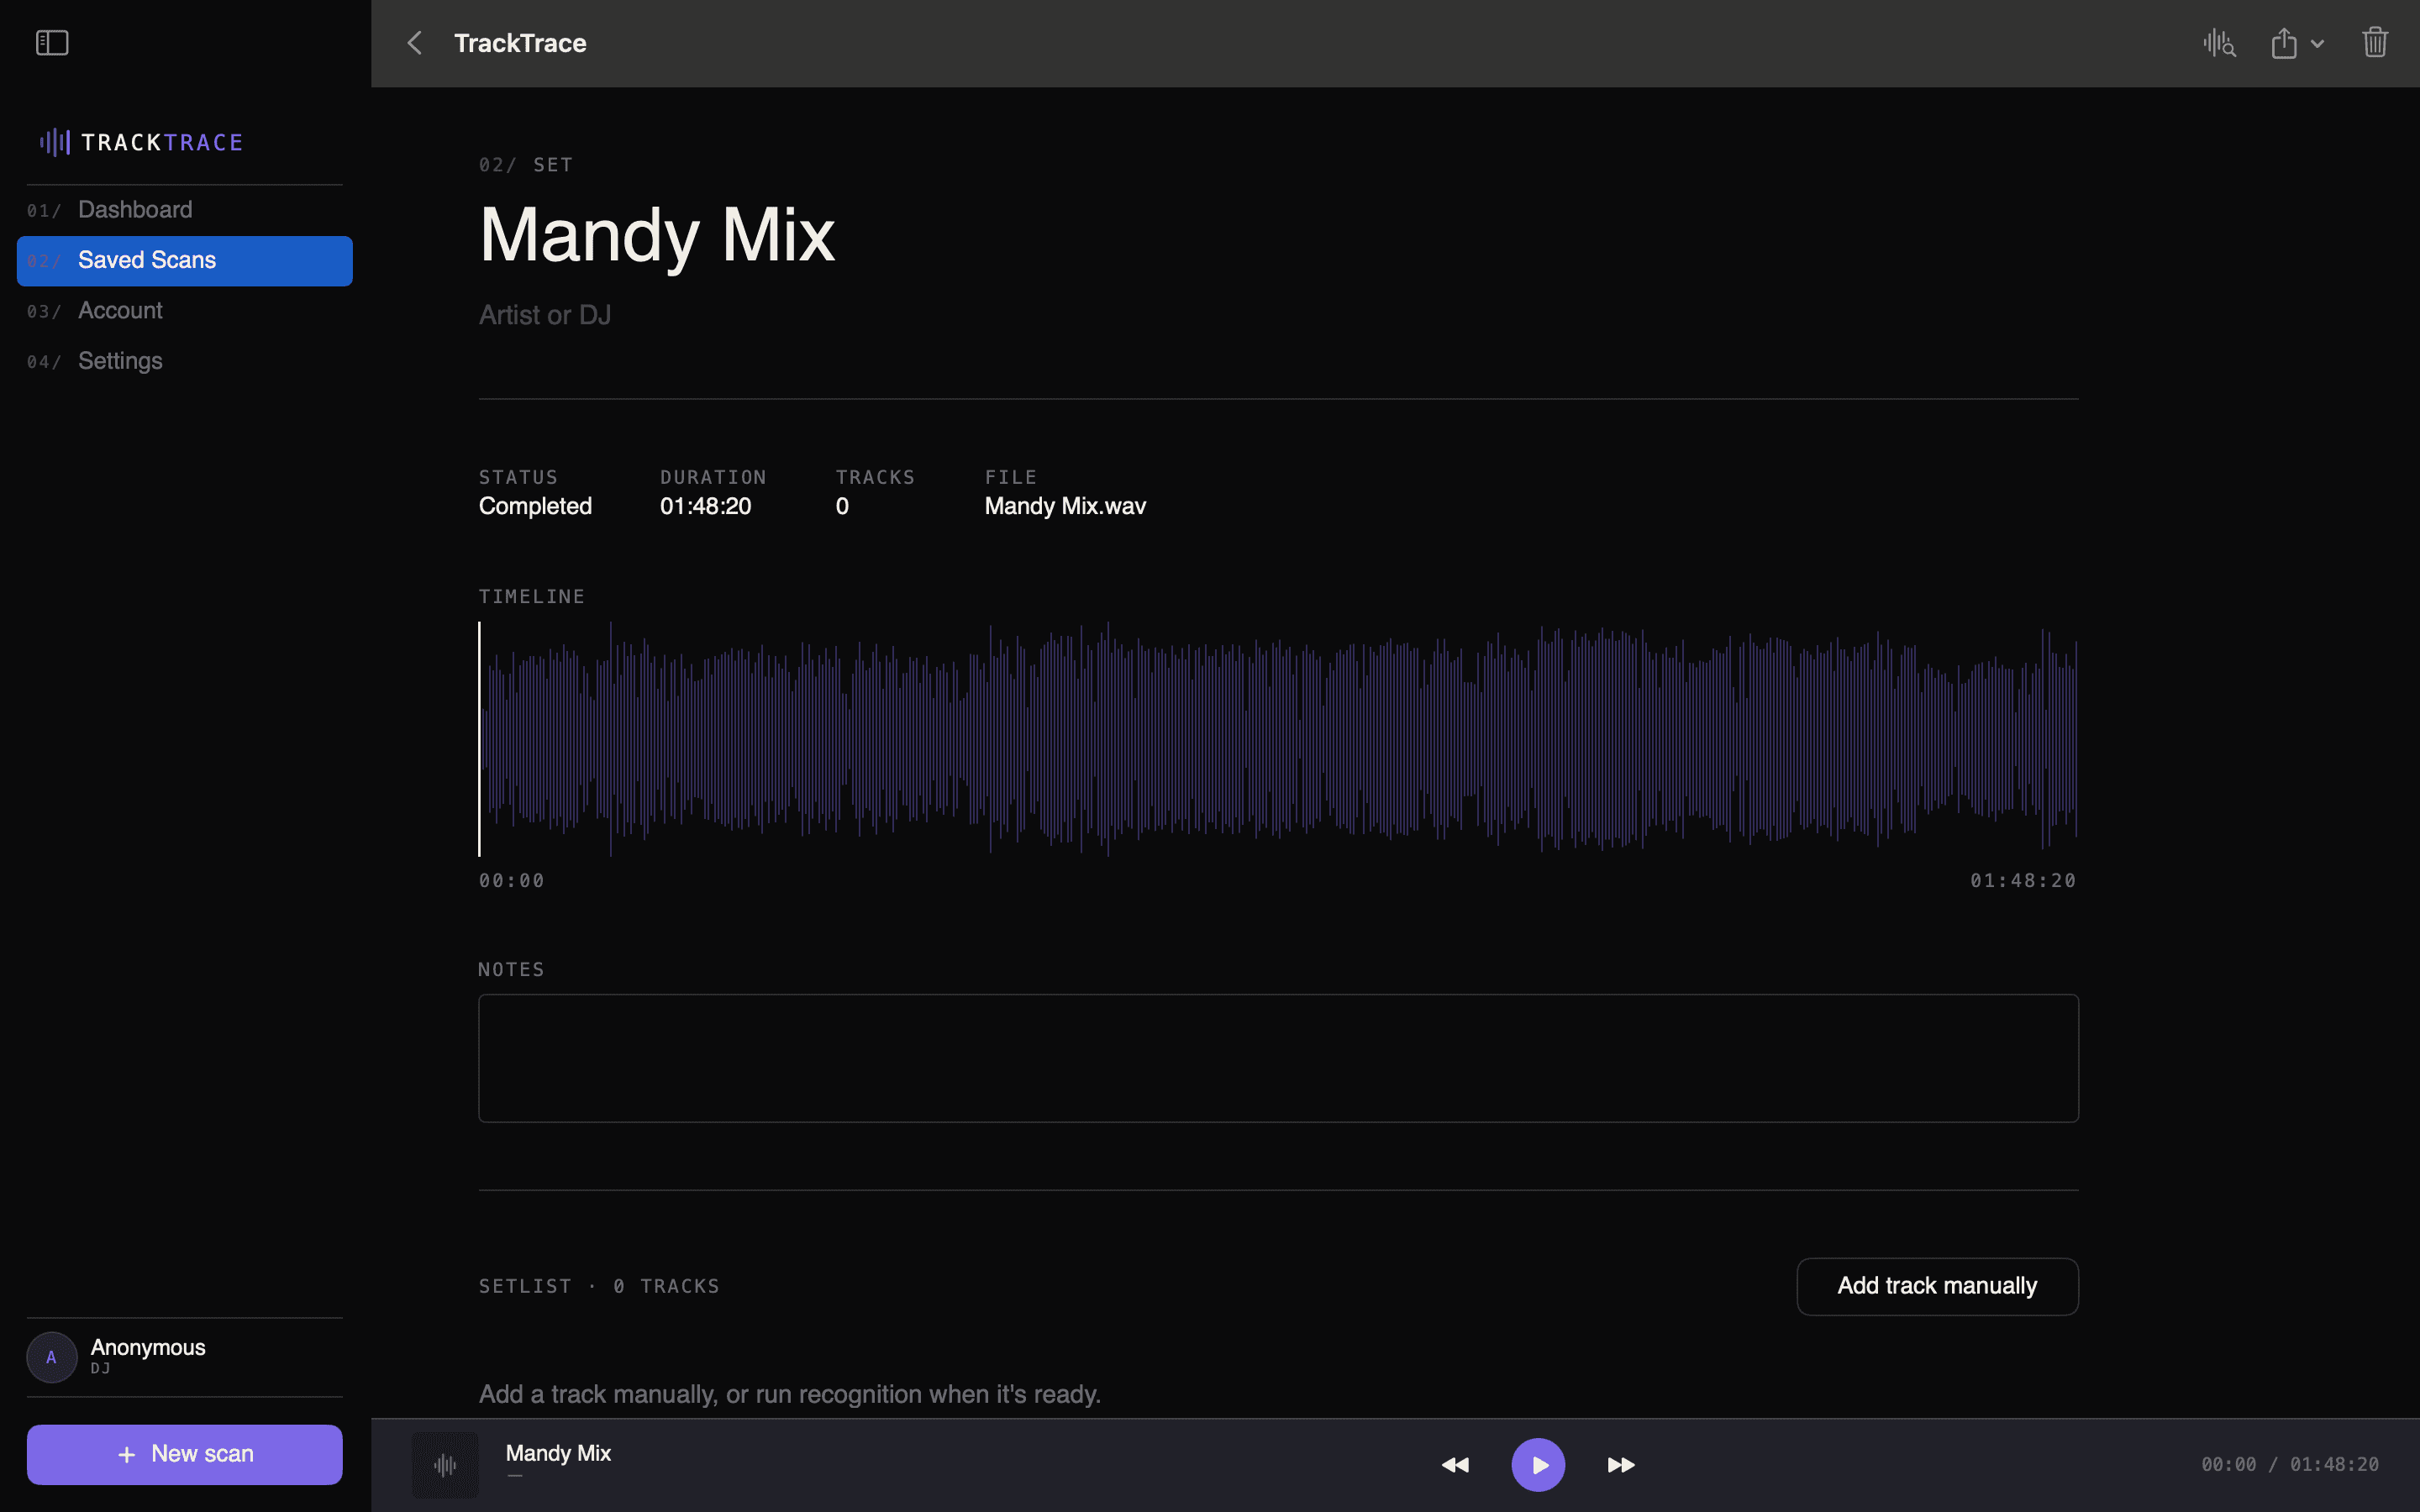Click the Anonymous DJ profile name

148,1348
